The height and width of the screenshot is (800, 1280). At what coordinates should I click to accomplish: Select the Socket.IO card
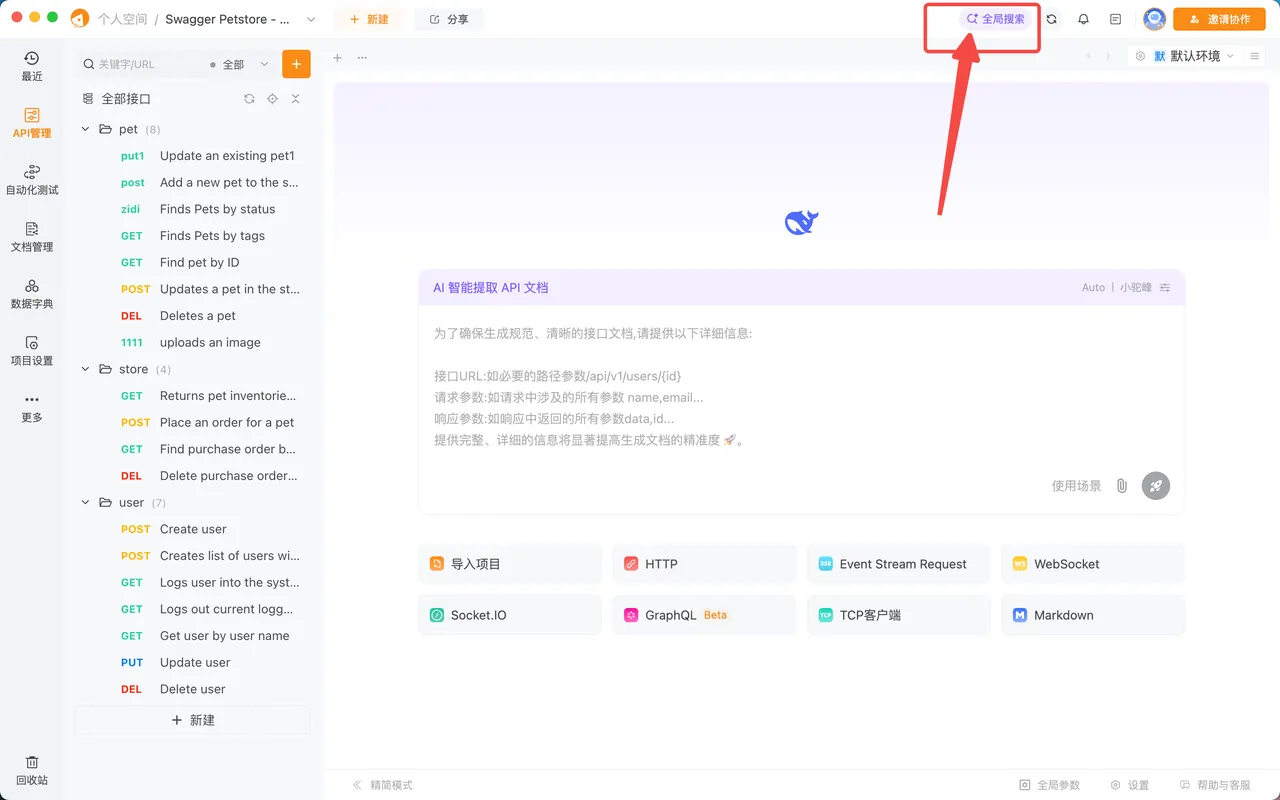pyautogui.click(x=510, y=615)
